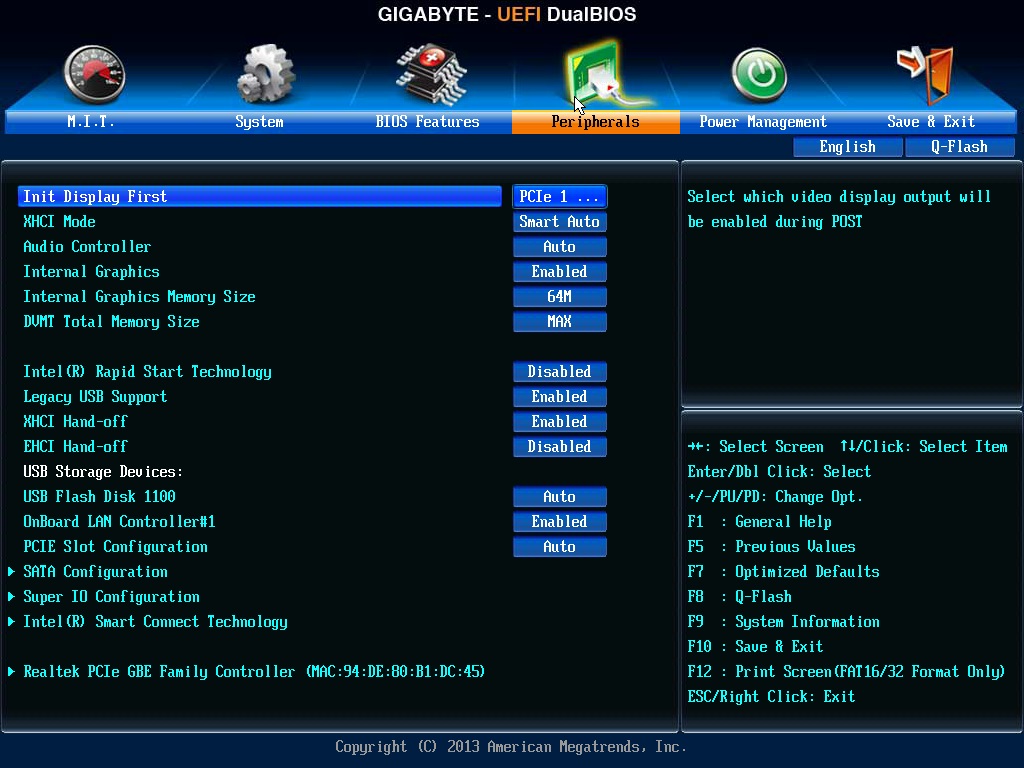Open Audio Controller Auto option

(x=560, y=247)
